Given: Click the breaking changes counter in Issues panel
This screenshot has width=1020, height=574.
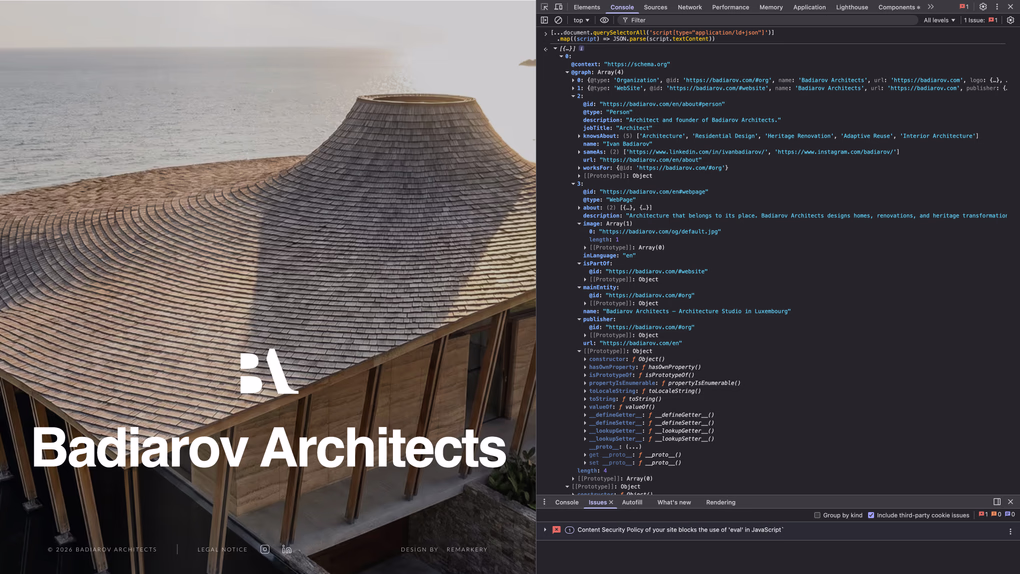Looking at the screenshot, I should 996,515.
